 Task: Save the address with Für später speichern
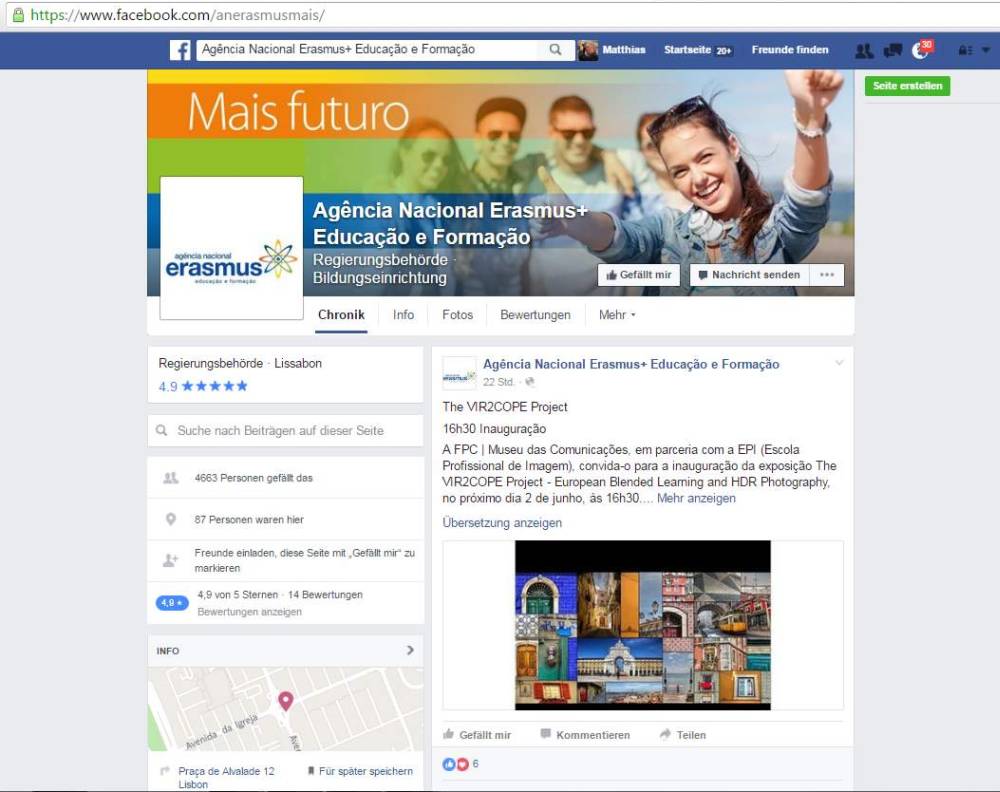(x=360, y=771)
